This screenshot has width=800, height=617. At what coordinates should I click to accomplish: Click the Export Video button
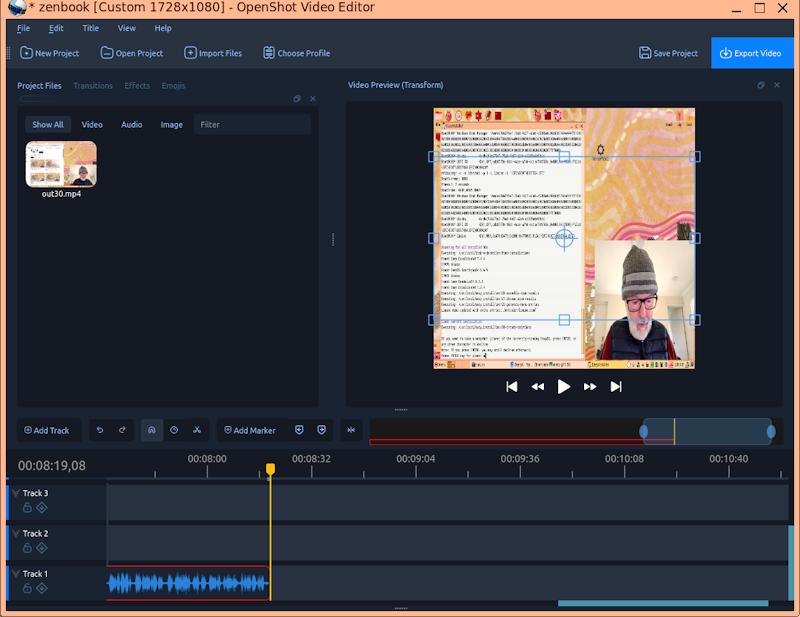click(x=751, y=53)
